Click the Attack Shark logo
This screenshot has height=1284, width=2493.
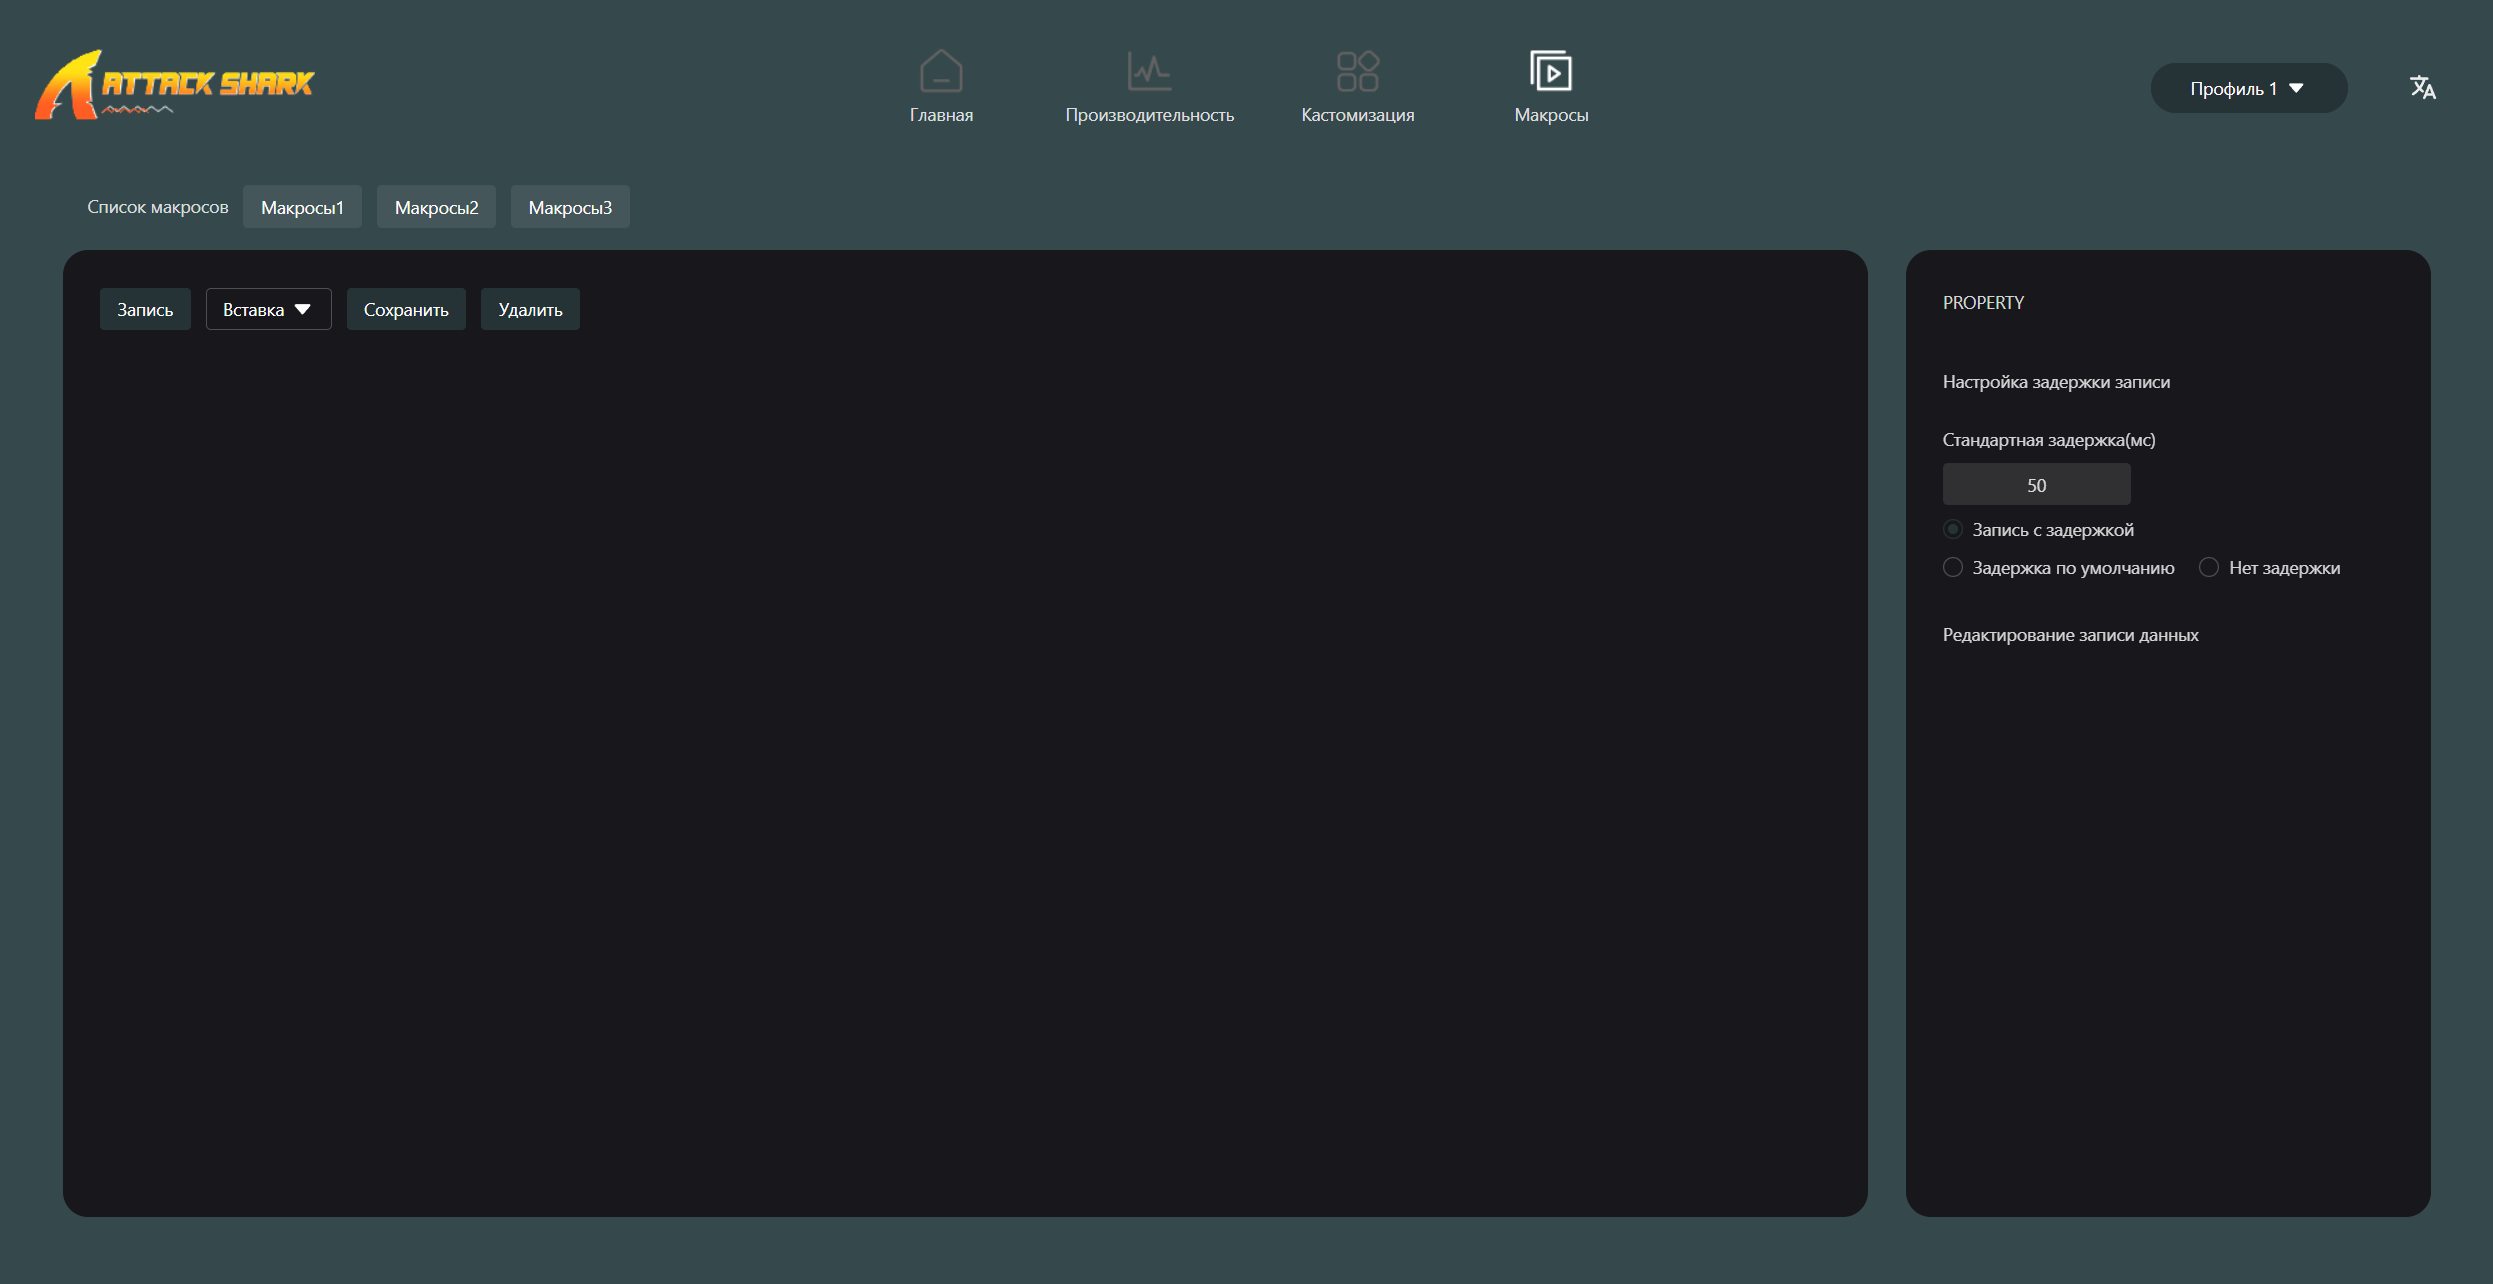175,85
